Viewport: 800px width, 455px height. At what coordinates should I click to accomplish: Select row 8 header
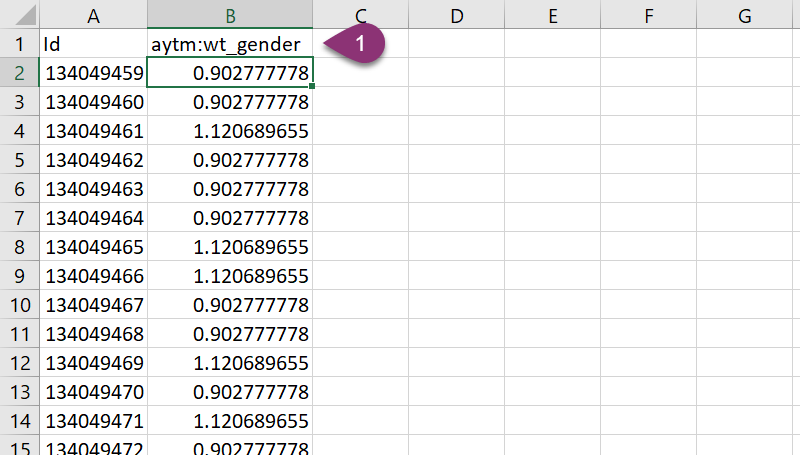pyautogui.click(x=19, y=247)
